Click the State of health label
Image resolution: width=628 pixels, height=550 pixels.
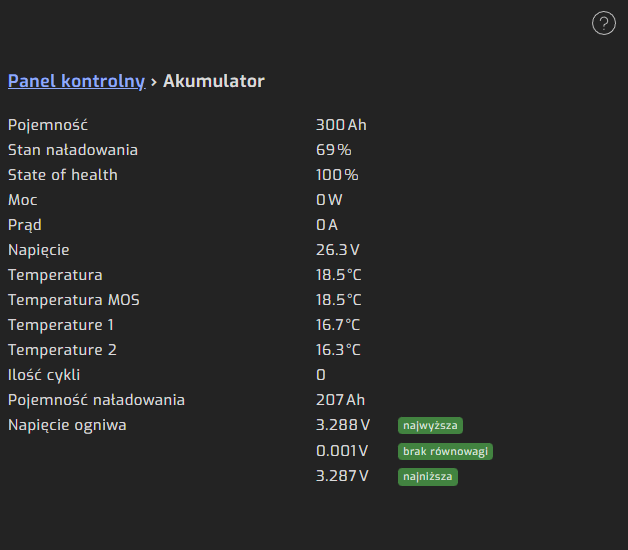[x=63, y=175]
